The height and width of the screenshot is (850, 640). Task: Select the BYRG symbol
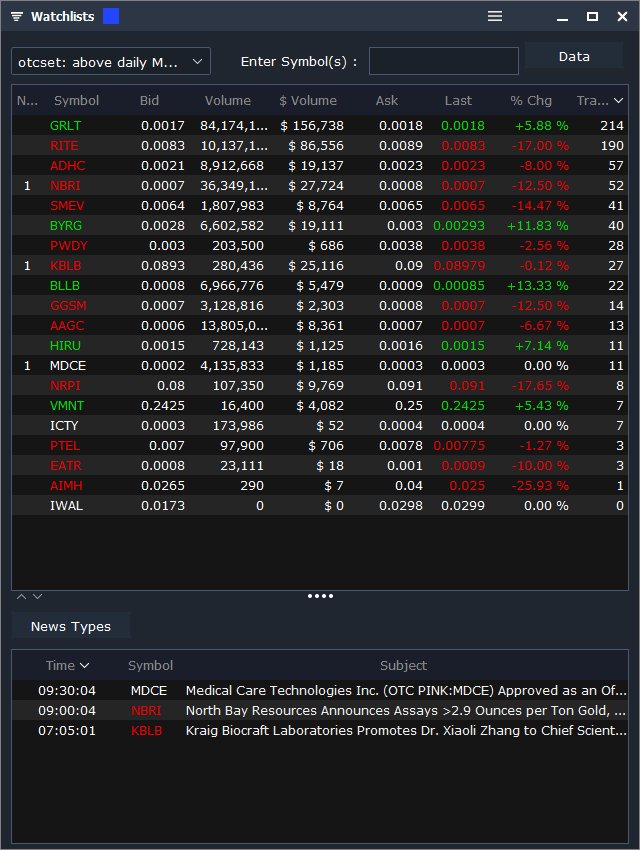click(x=66, y=226)
